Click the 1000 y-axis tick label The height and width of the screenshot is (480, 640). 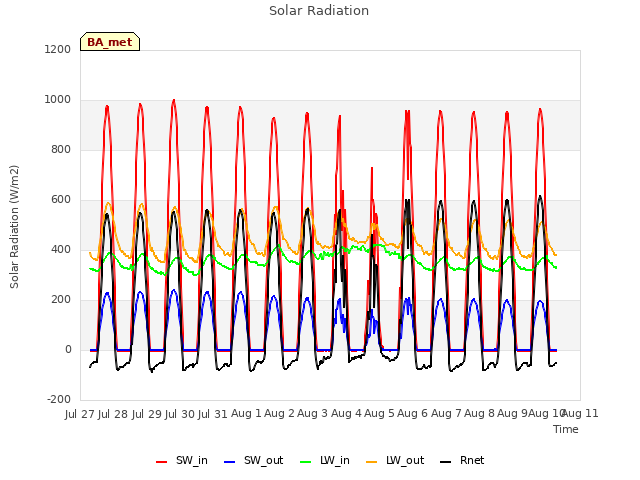click(58, 100)
